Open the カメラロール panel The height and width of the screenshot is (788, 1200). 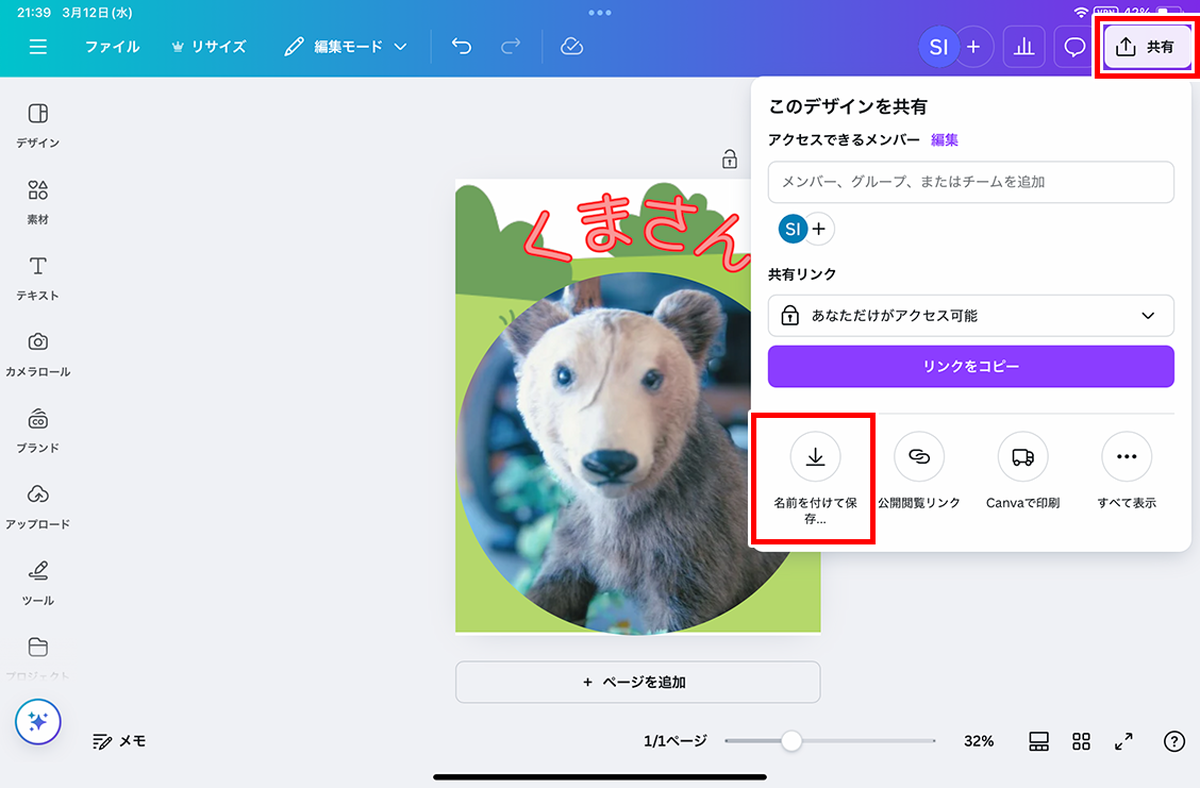38,354
